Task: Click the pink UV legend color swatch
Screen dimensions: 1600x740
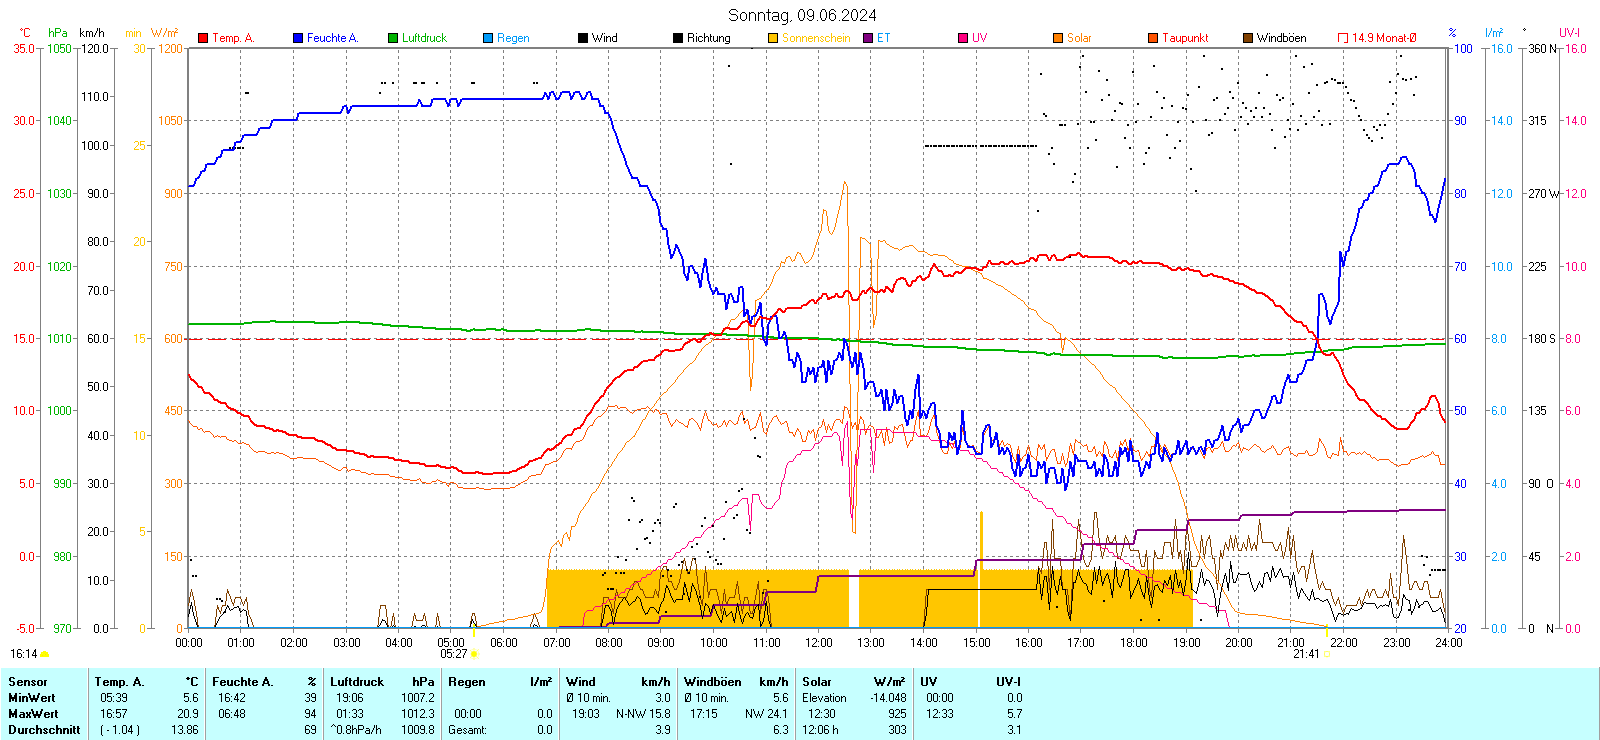Action: (x=963, y=38)
